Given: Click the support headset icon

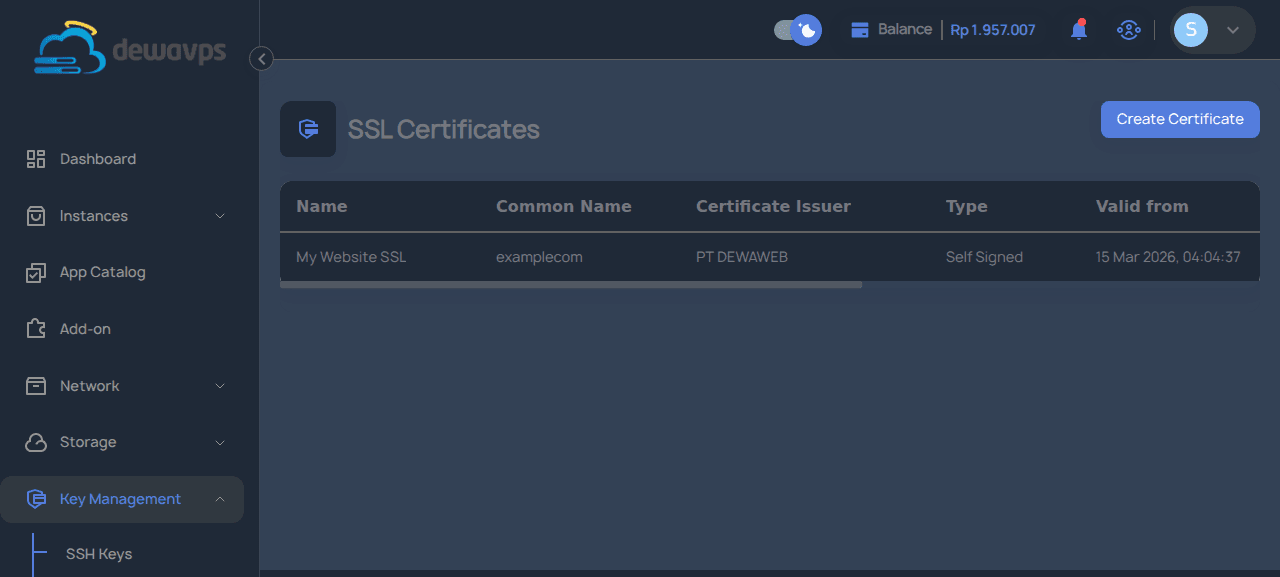Looking at the screenshot, I should click(x=1129, y=29).
